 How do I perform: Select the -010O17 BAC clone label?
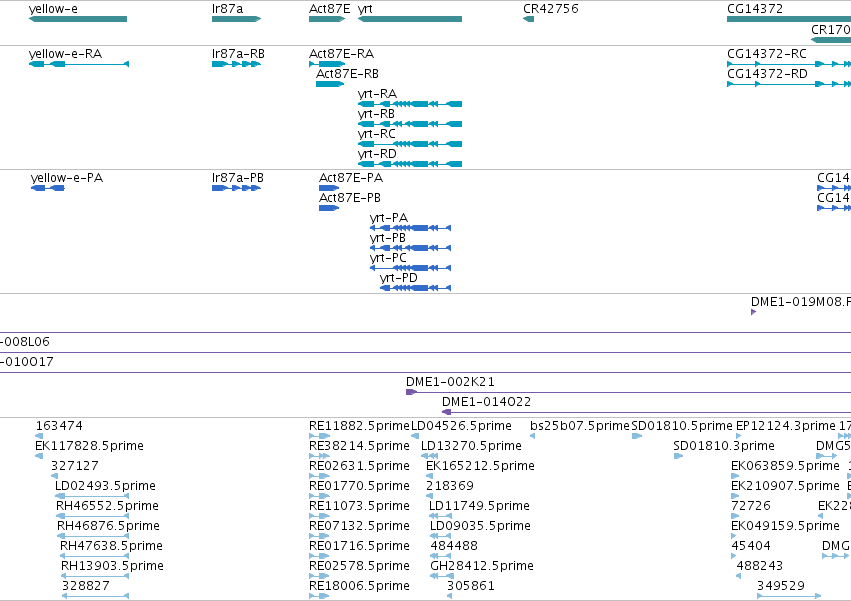pos(27,362)
